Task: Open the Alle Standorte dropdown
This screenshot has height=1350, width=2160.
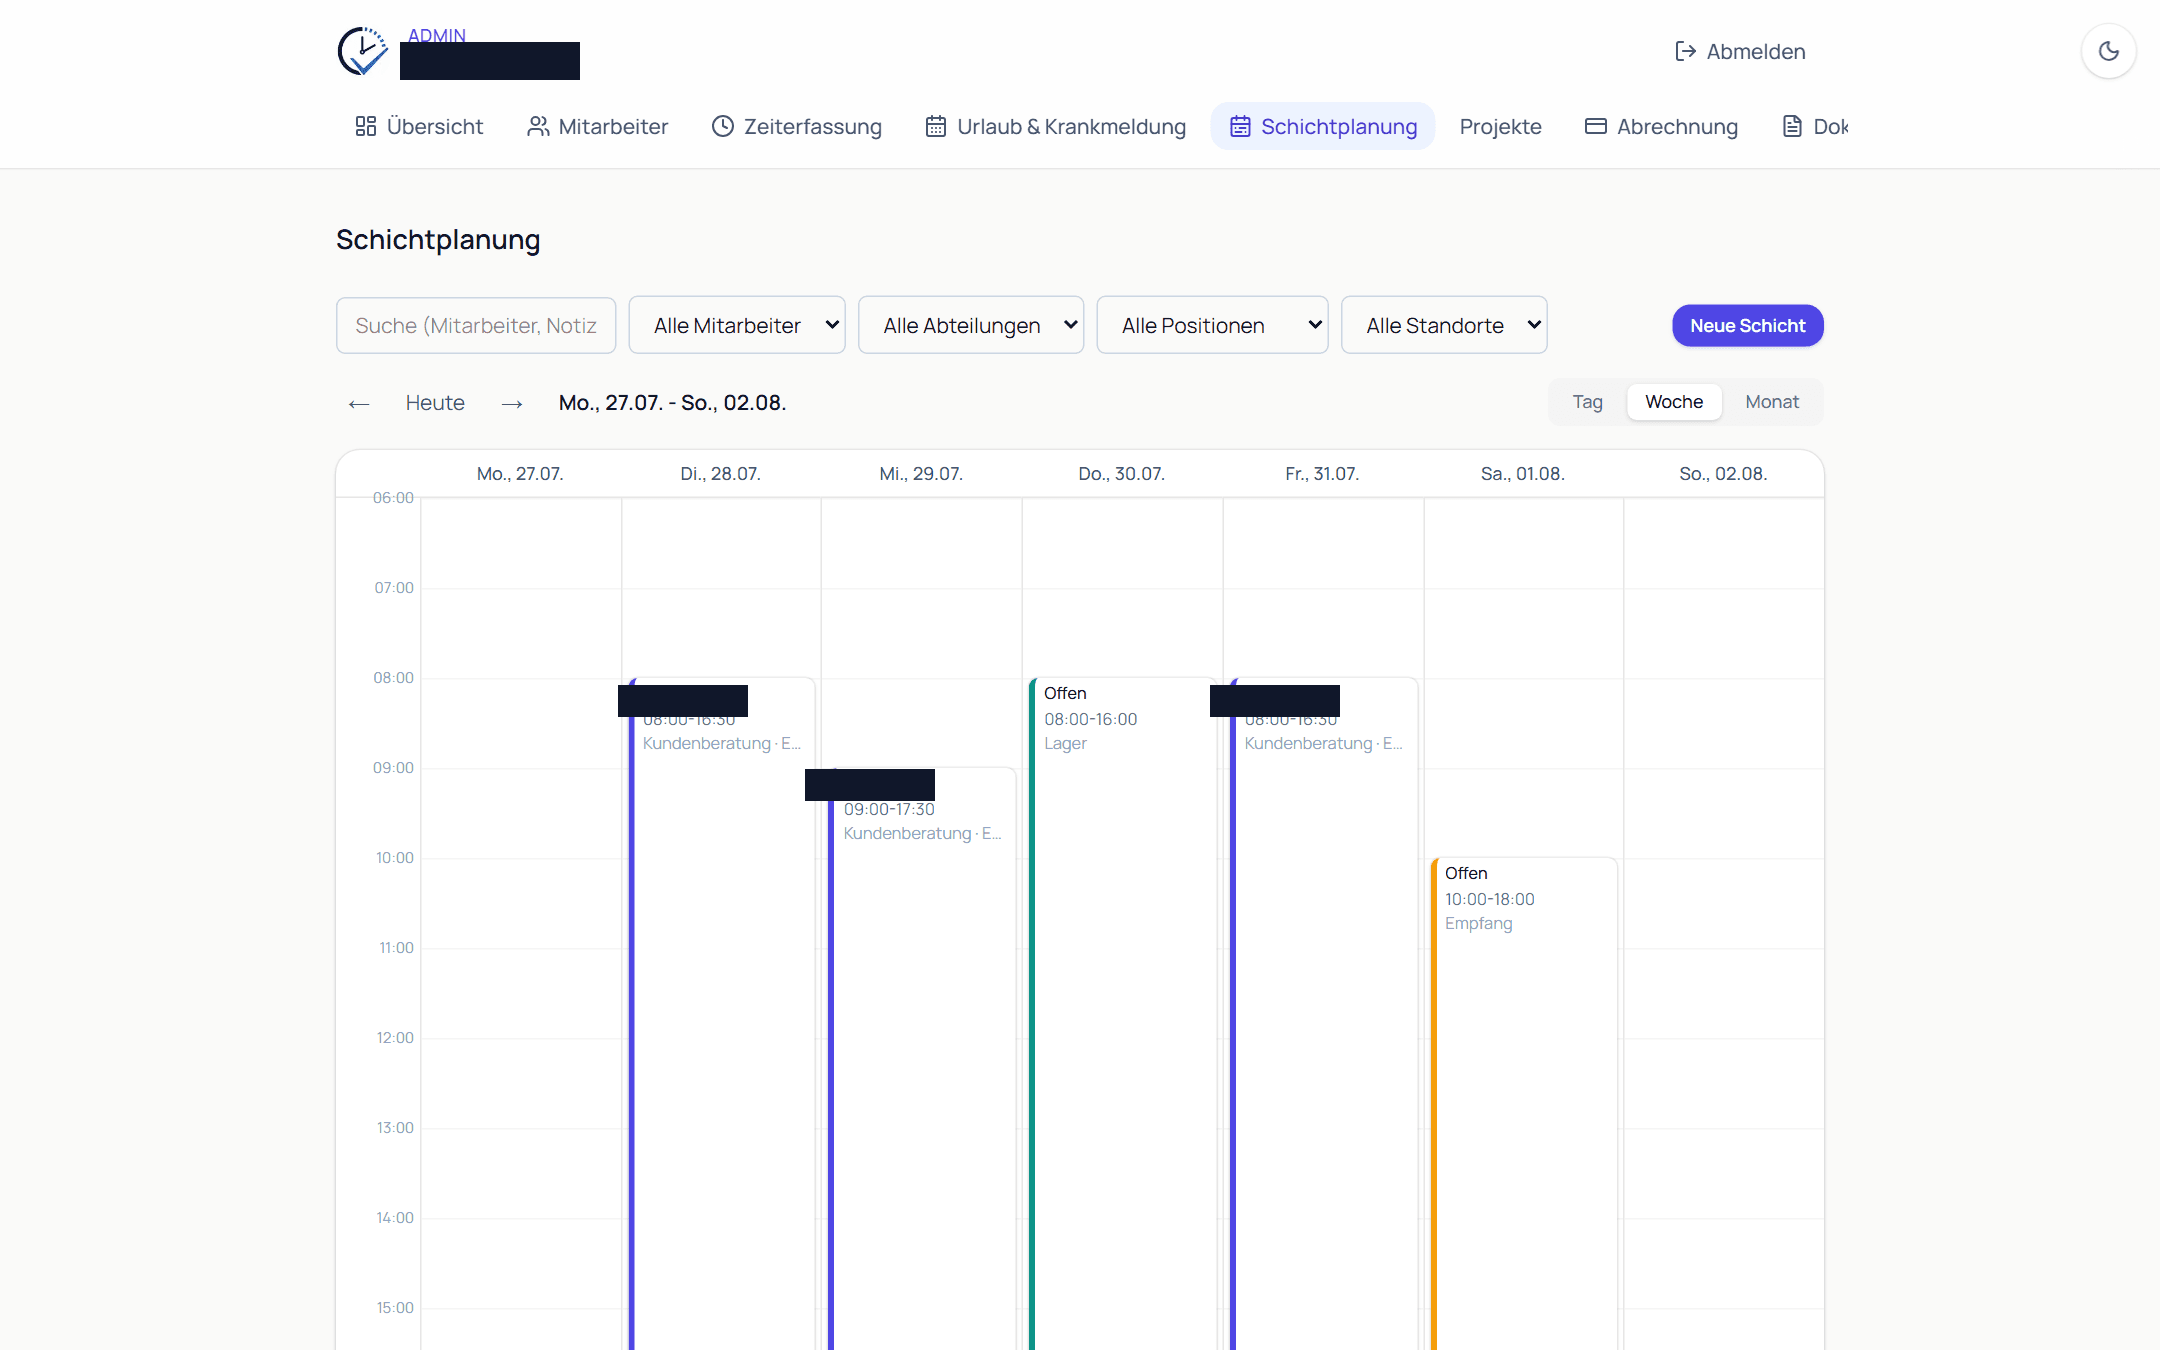Action: (1444, 325)
